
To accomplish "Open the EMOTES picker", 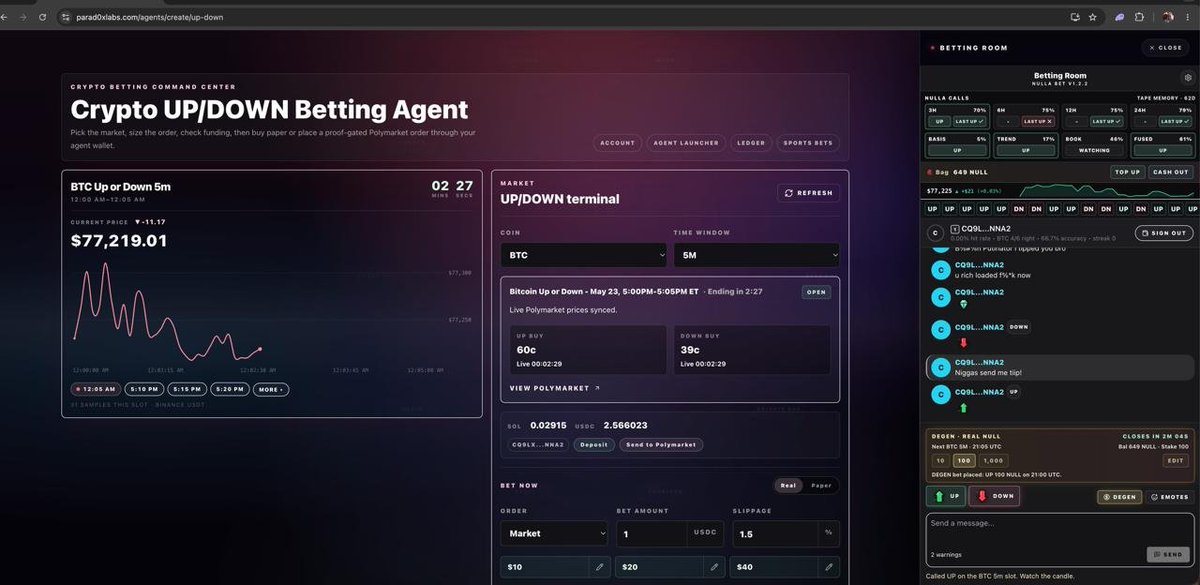I will click(1169, 497).
